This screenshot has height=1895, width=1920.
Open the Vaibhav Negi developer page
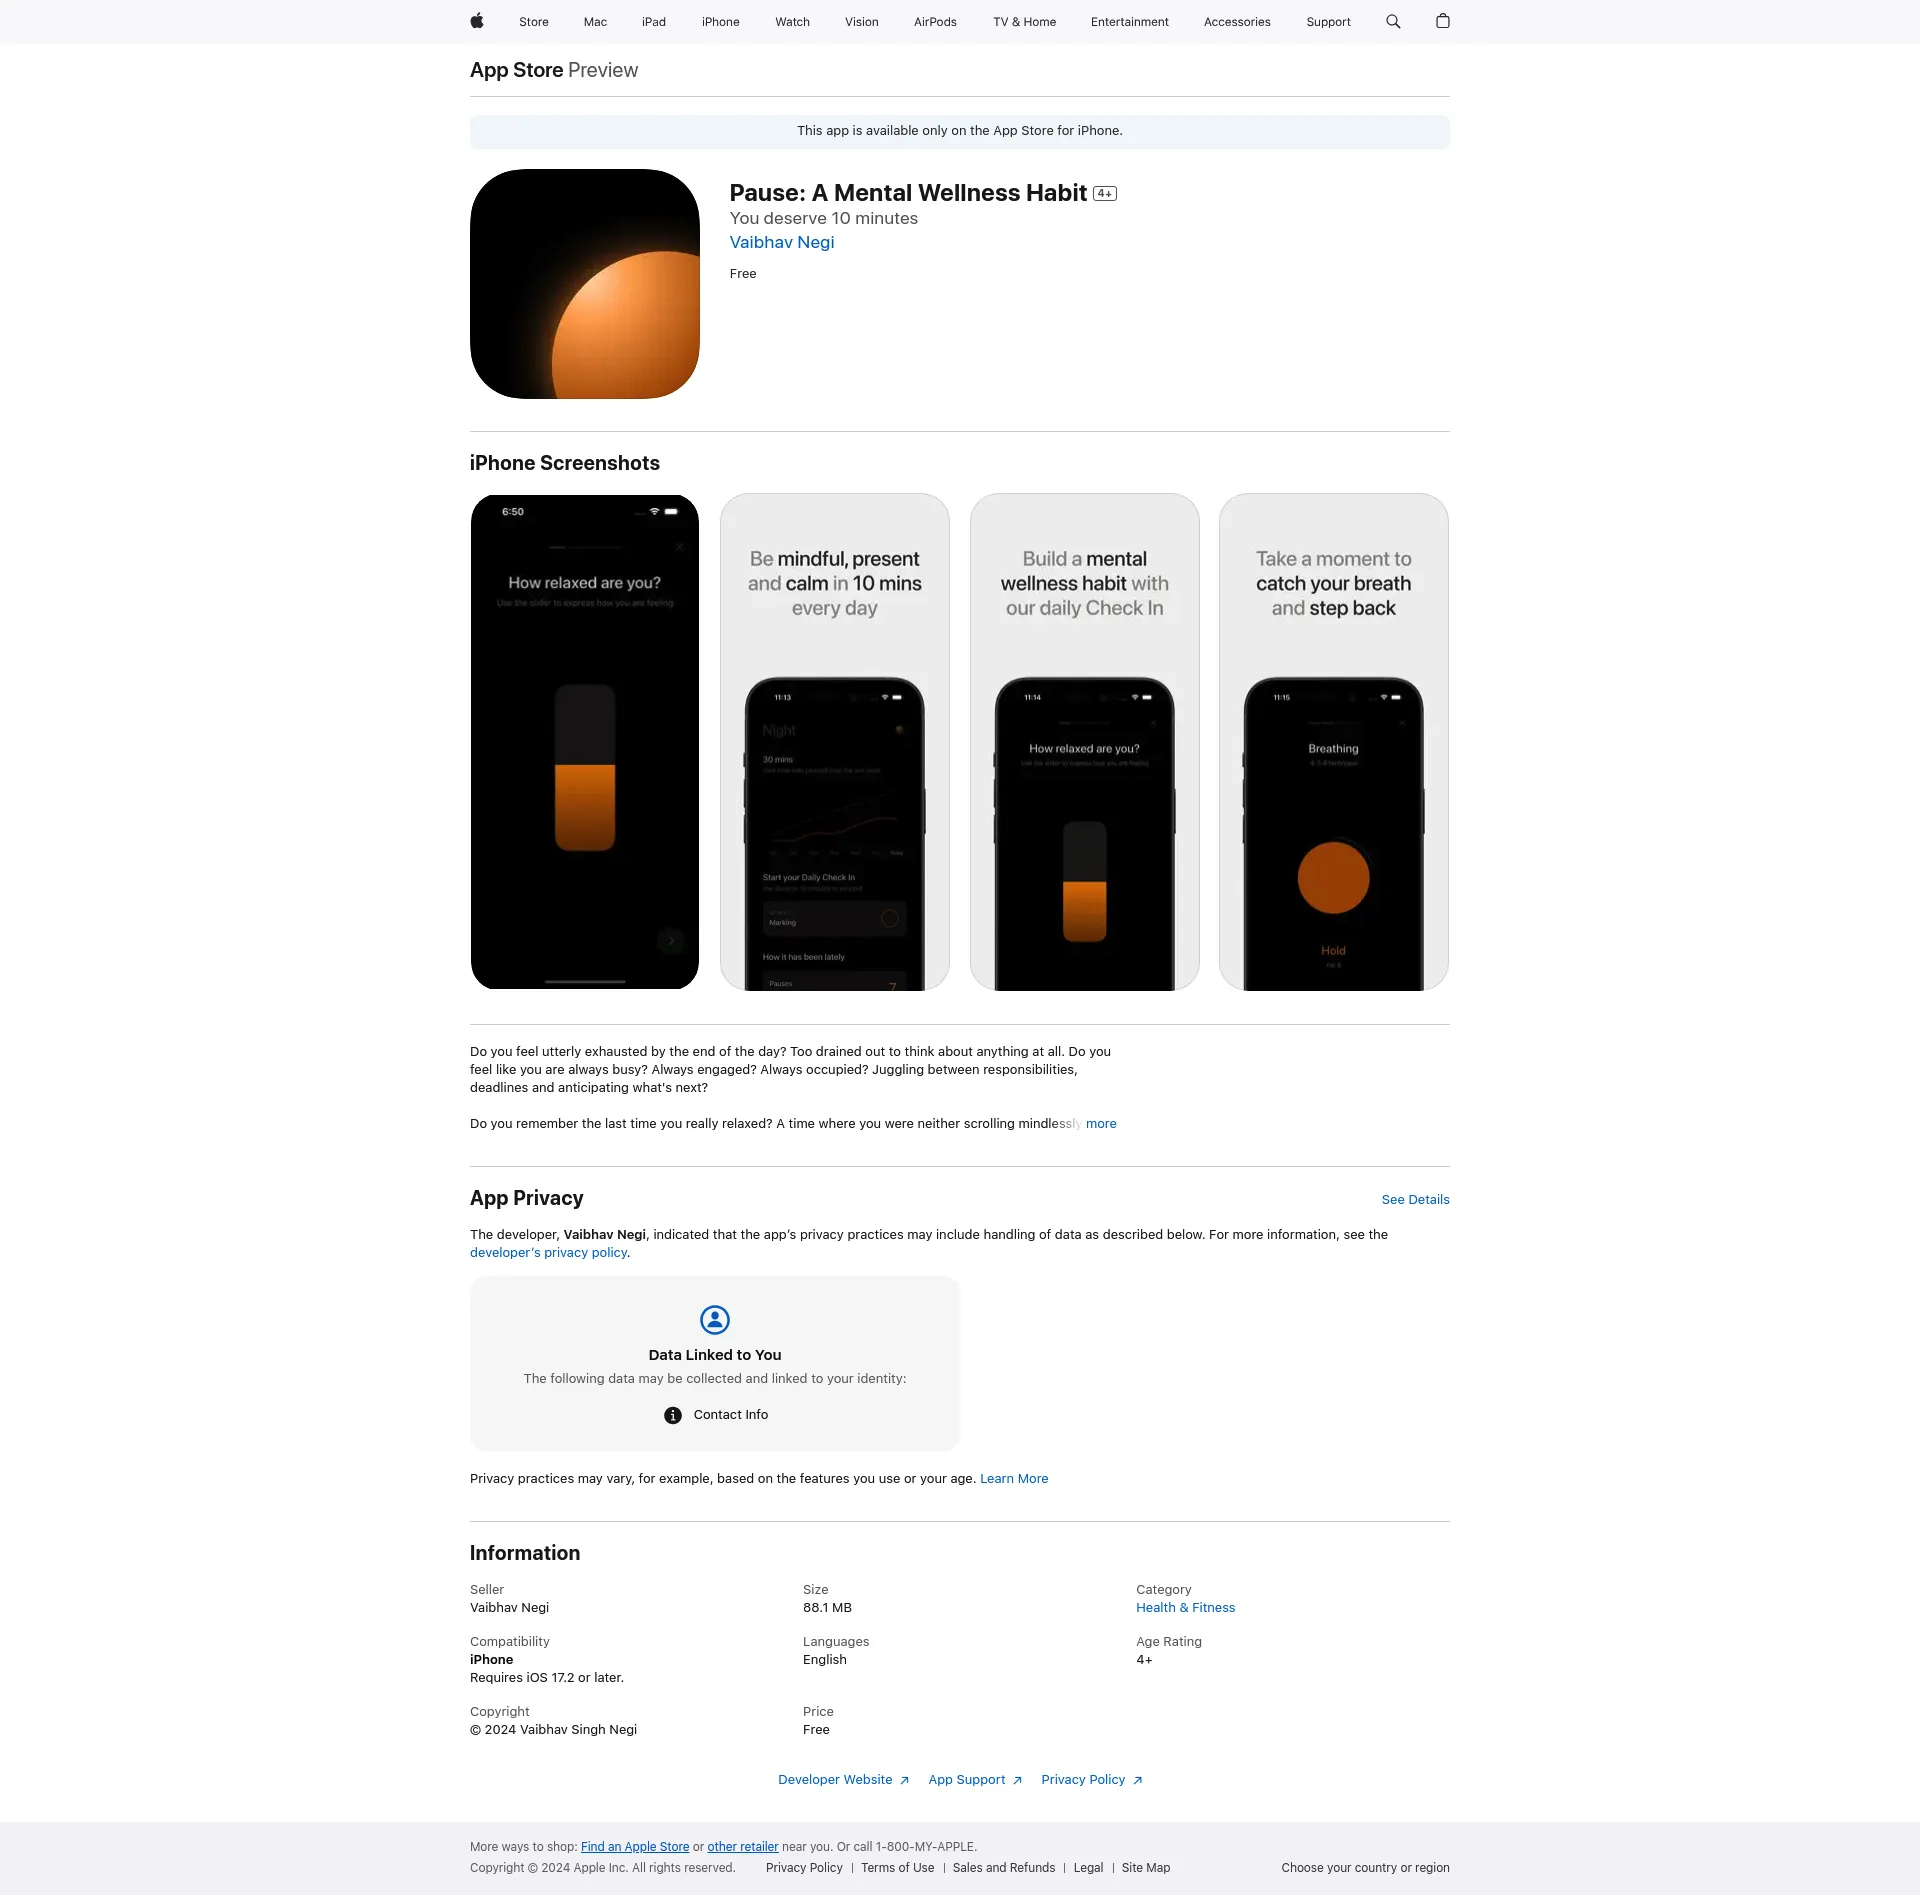pos(781,243)
